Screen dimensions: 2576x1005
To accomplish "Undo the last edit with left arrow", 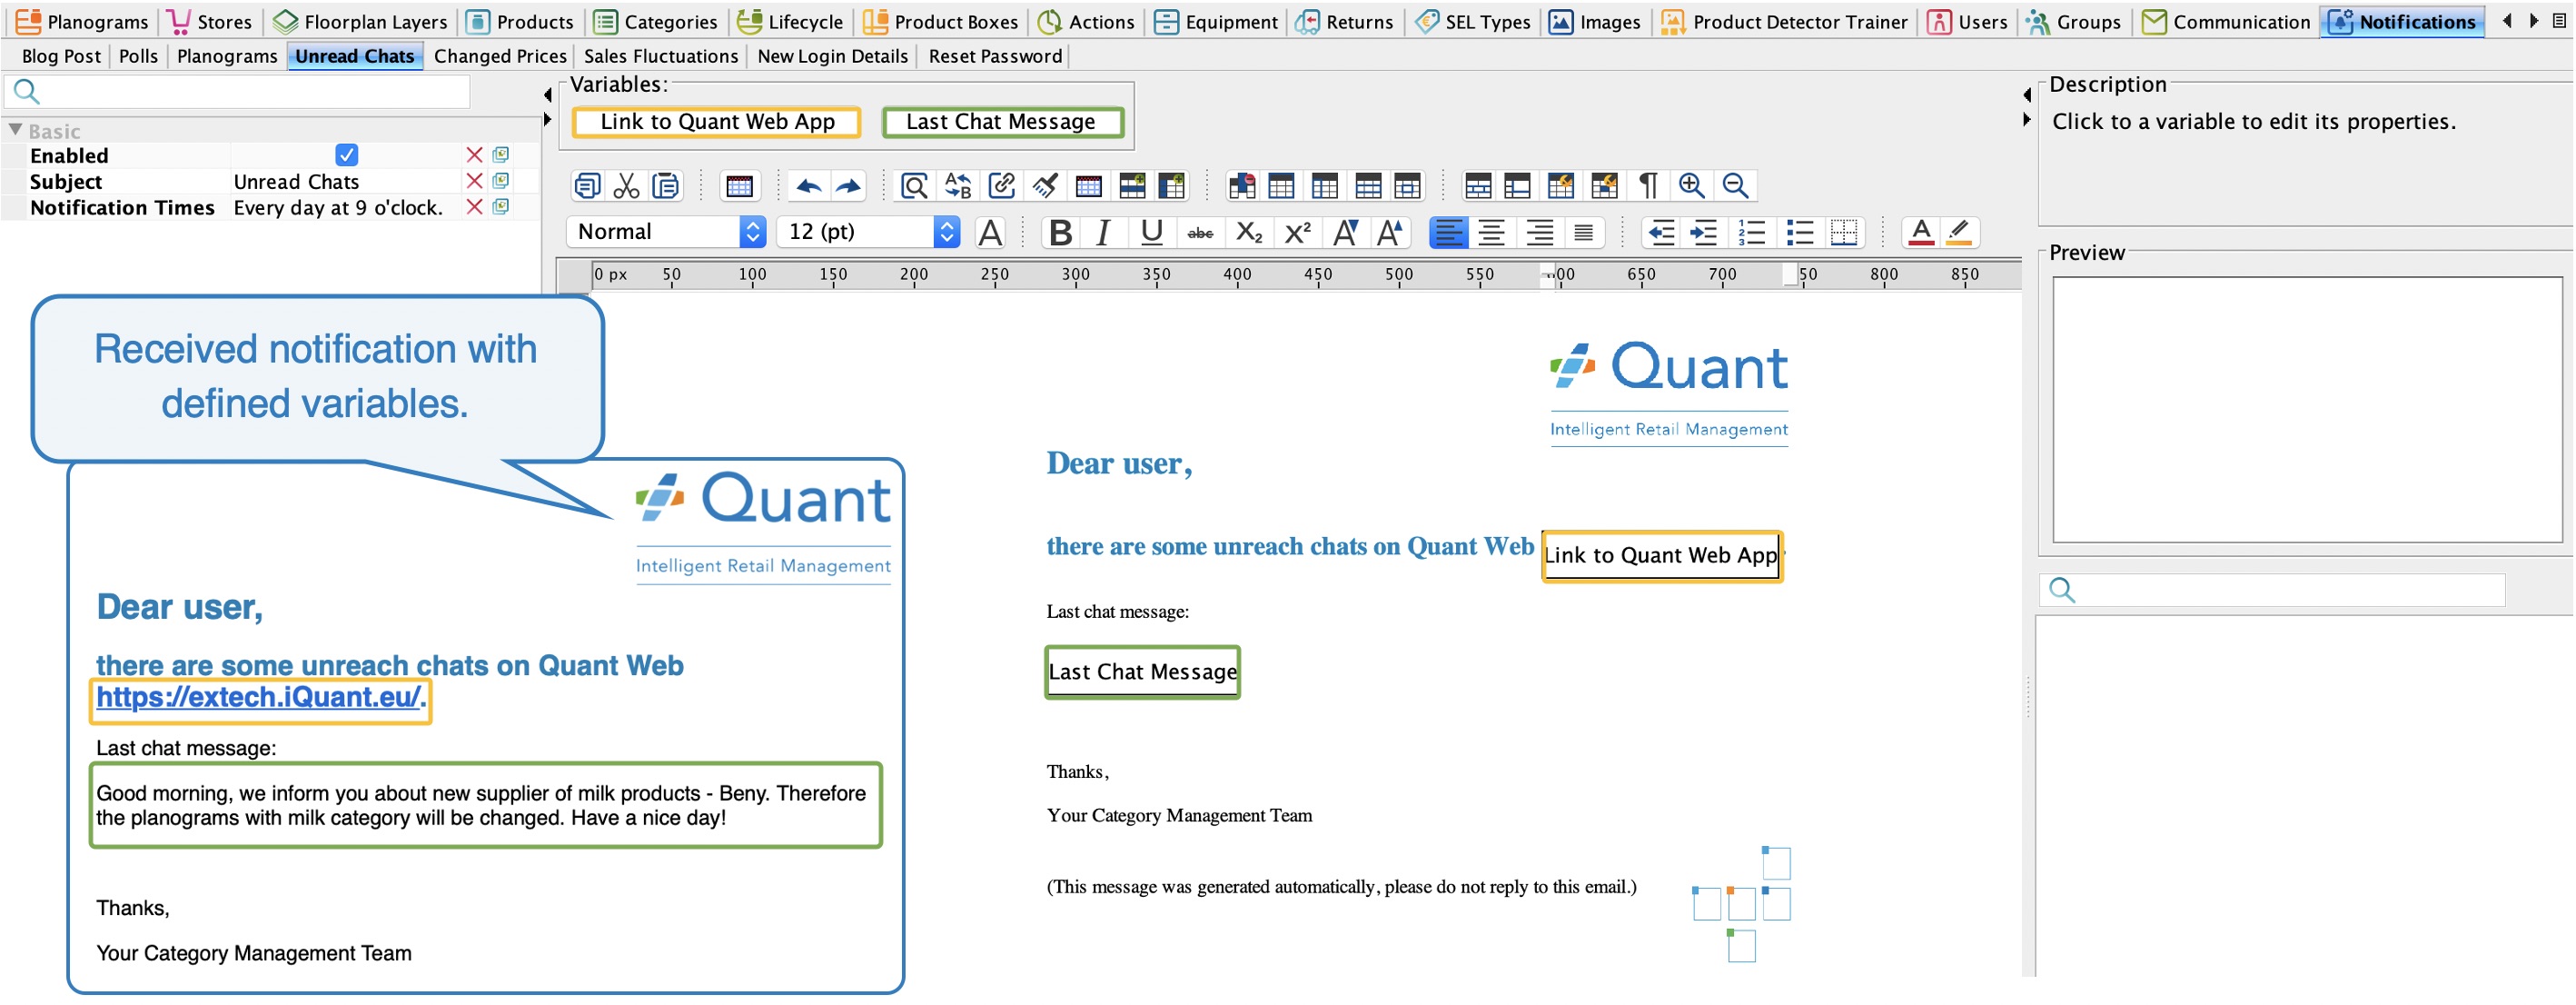I will point(809,186).
